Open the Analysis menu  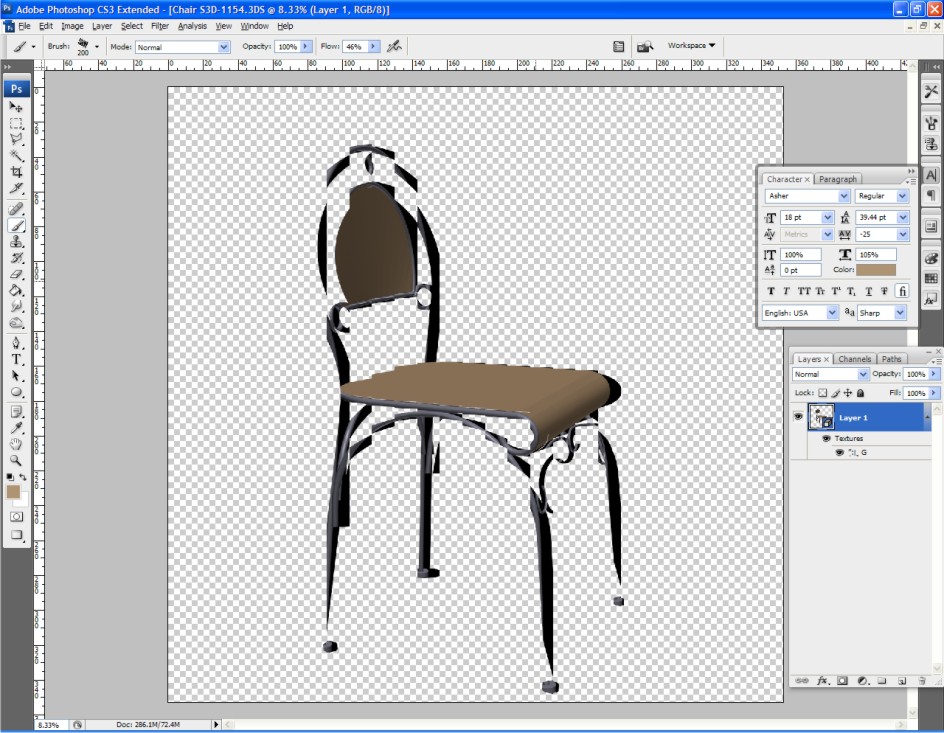[x=192, y=26]
